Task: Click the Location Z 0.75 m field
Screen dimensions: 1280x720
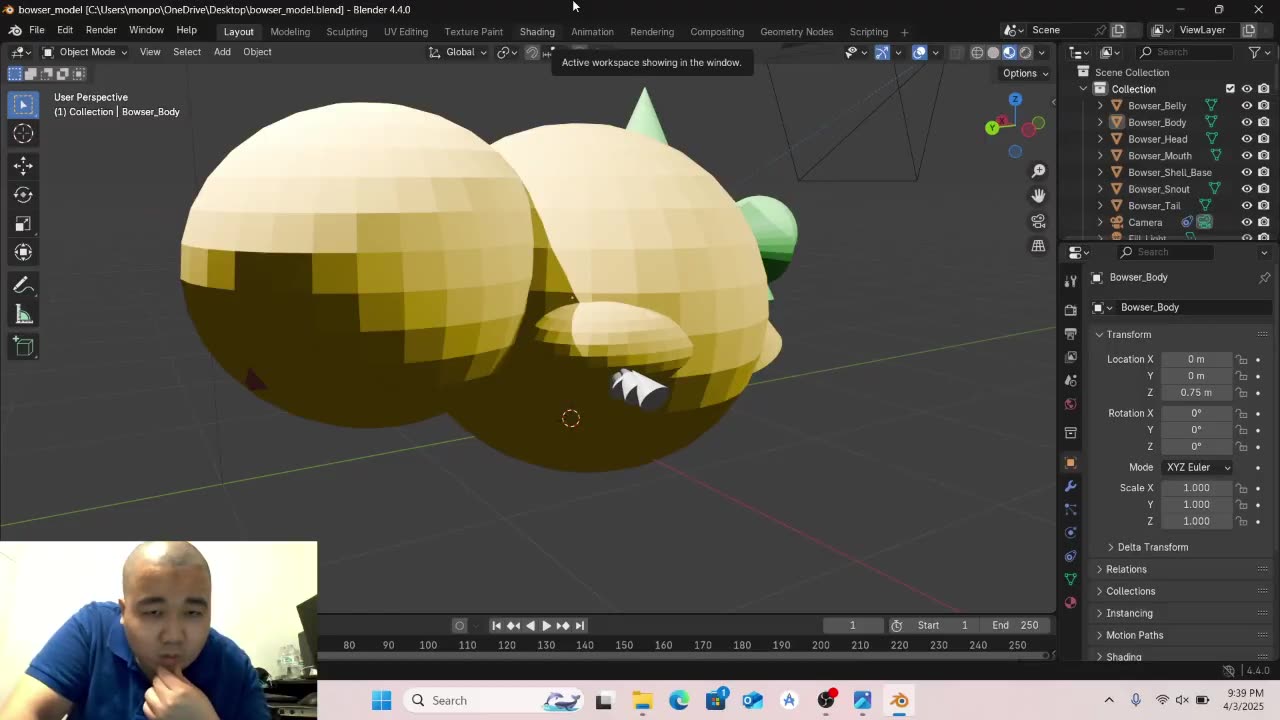Action: click(x=1195, y=392)
